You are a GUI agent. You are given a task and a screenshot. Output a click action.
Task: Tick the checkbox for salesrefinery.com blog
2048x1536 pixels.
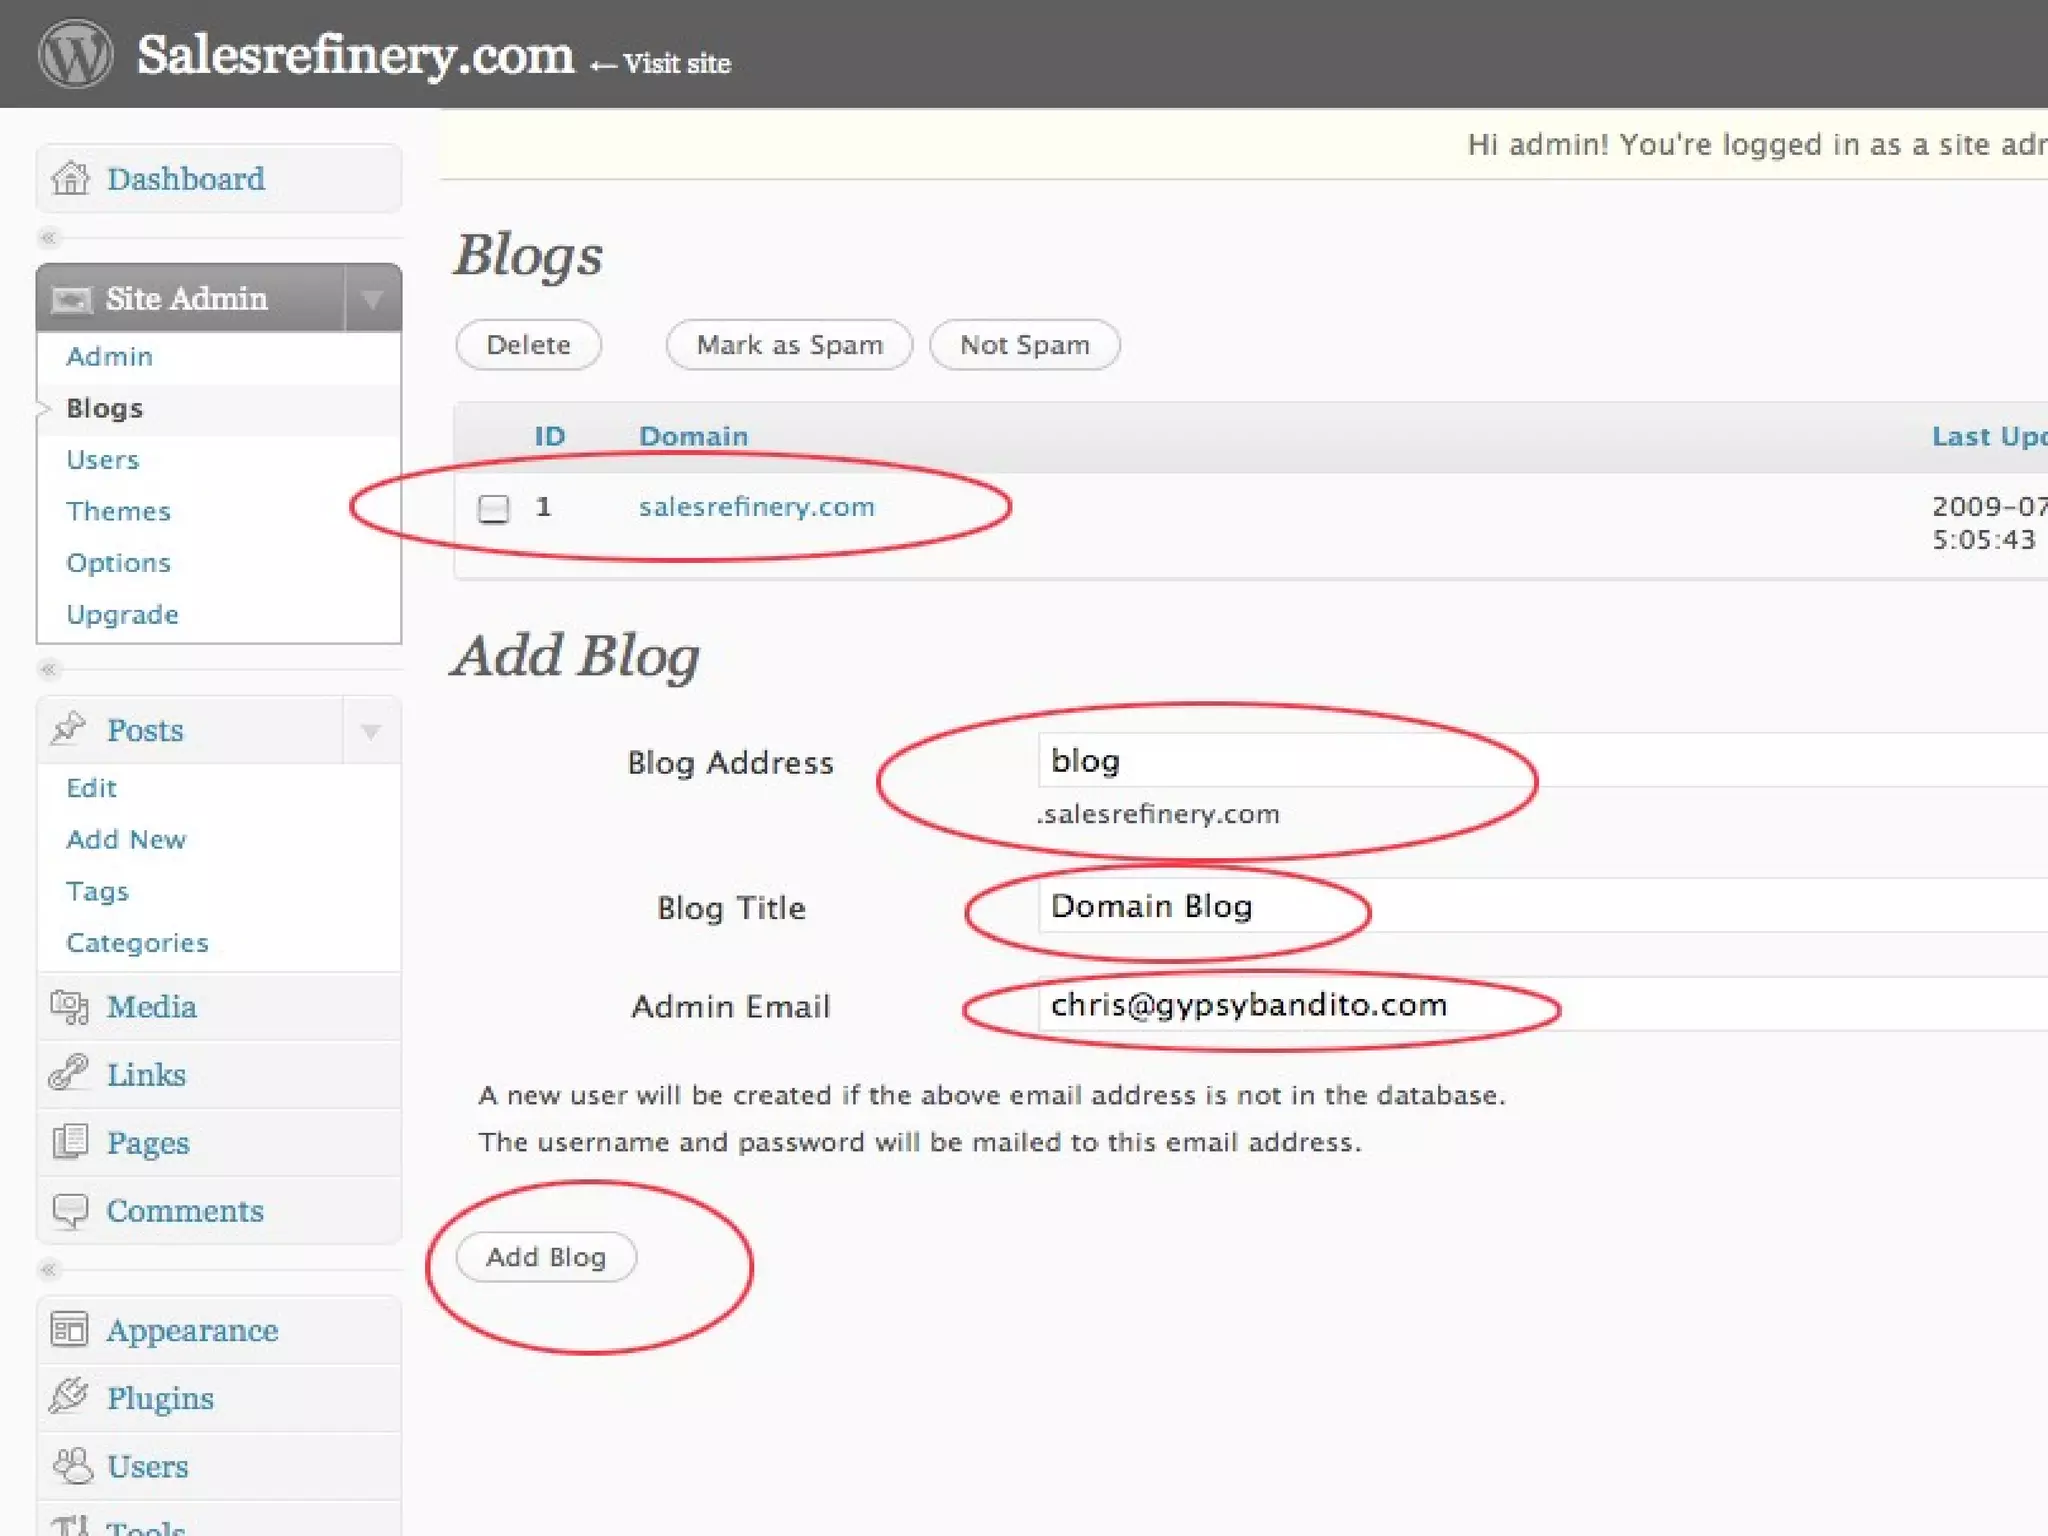coord(493,509)
